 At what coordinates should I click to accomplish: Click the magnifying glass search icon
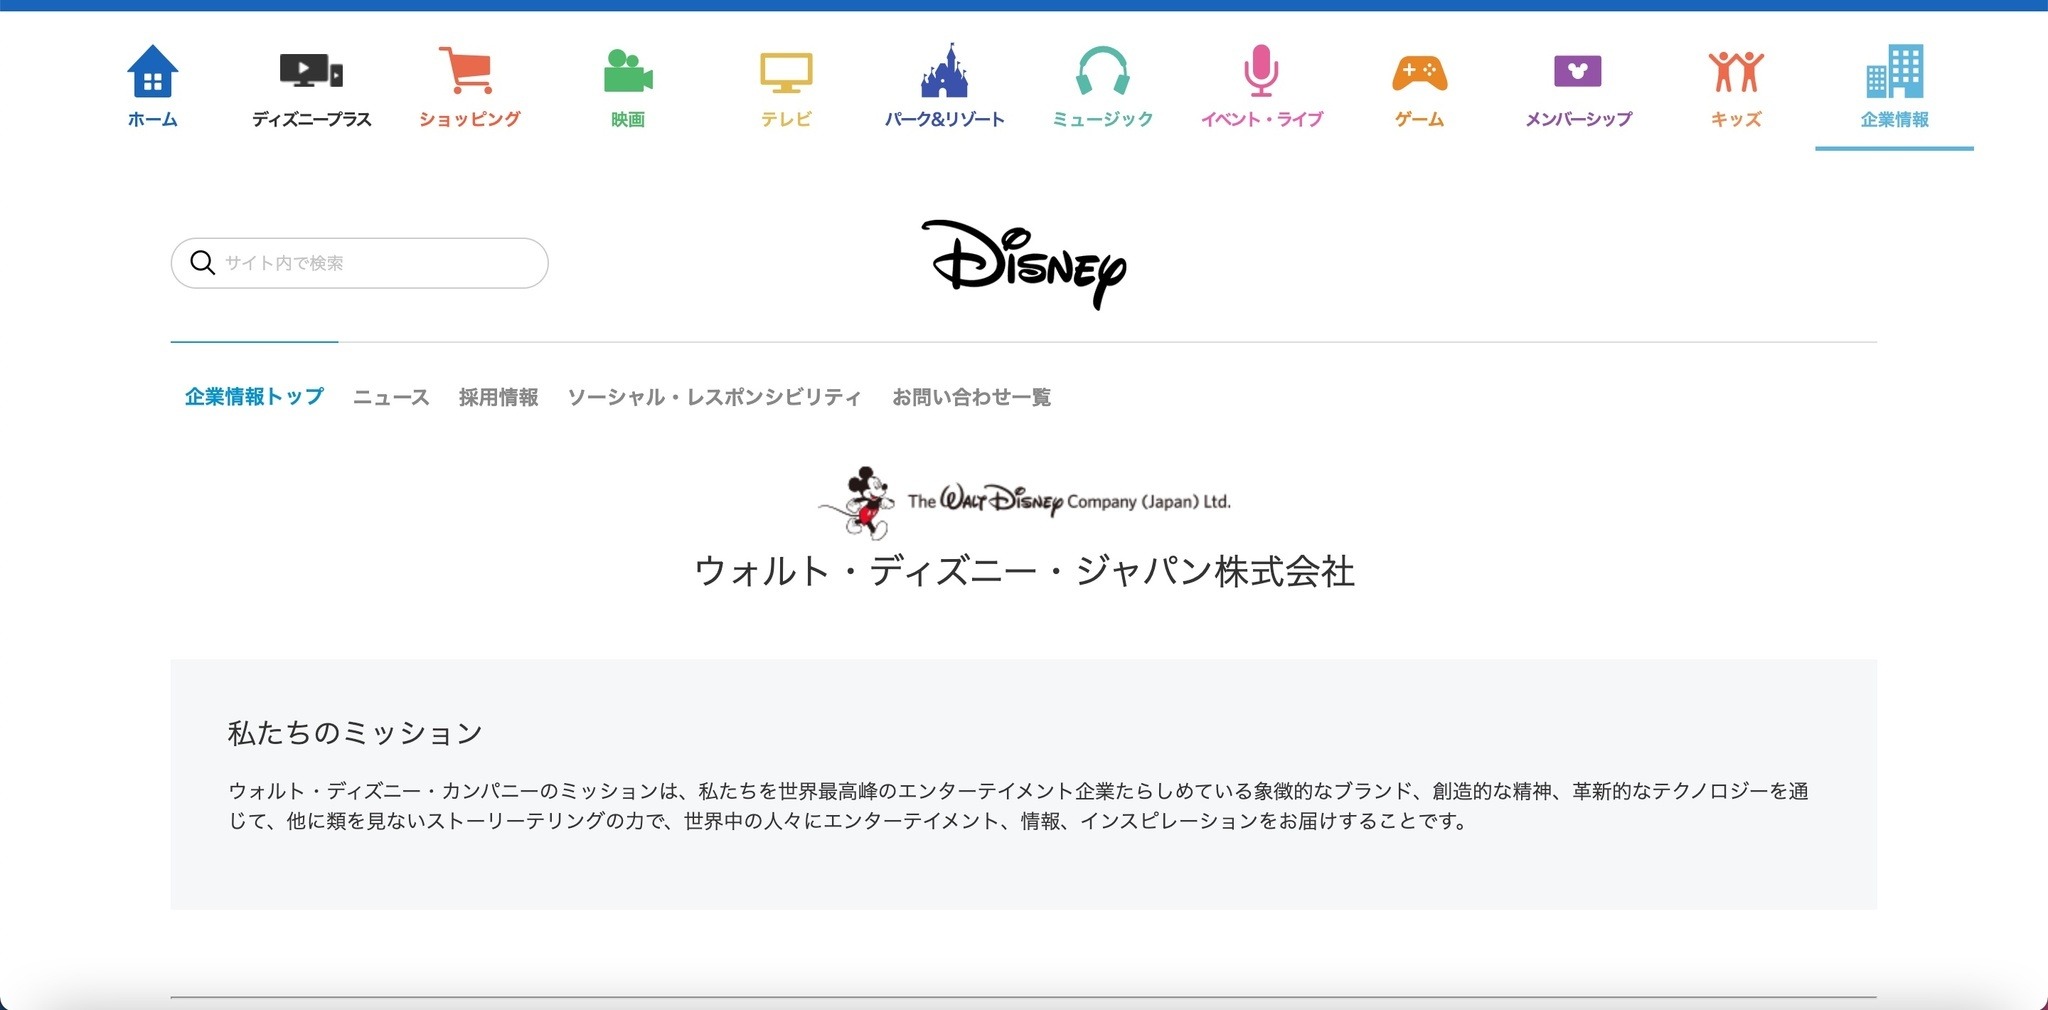(202, 263)
